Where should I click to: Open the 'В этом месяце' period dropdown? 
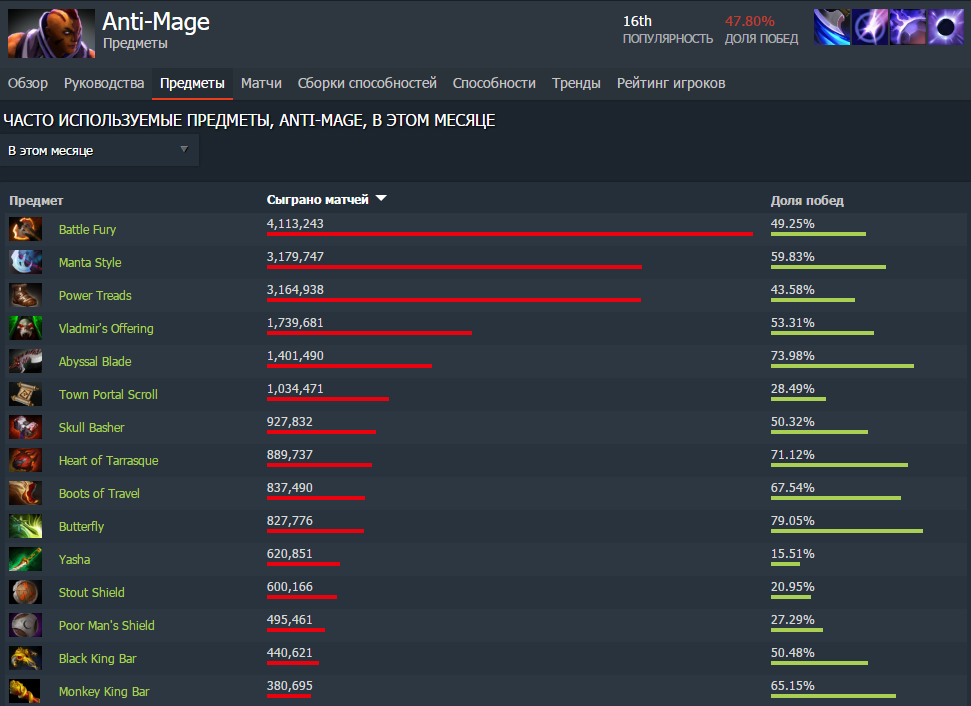pos(99,150)
